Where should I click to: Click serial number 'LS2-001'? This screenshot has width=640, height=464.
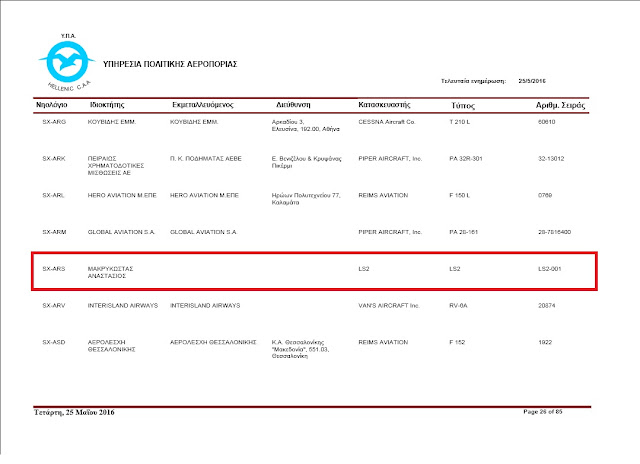click(x=549, y=269)
